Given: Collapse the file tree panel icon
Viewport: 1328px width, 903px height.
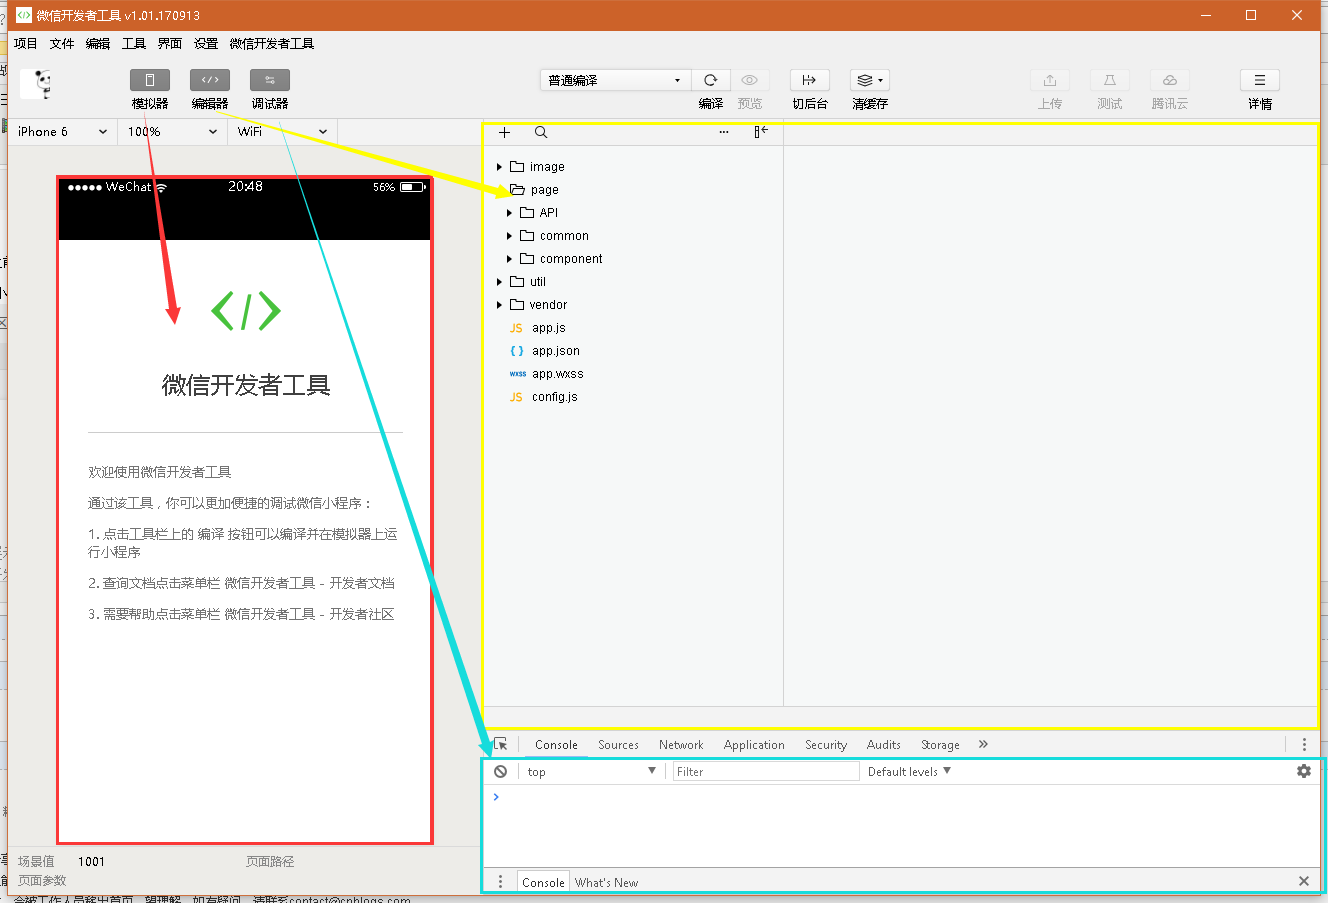Looking at the screenshot, I should [x=761, y=132].
